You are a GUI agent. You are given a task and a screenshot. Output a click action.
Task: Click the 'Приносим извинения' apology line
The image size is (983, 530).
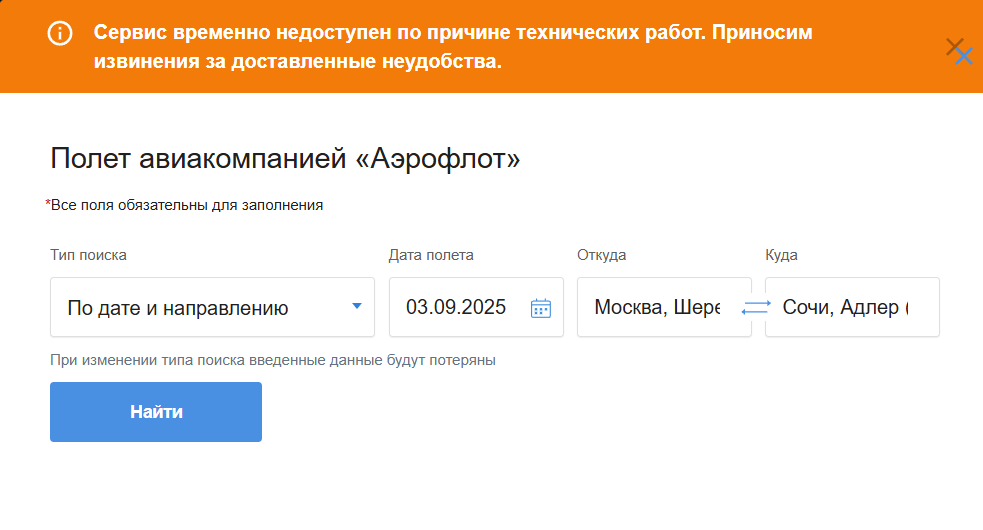coord(298,62)
